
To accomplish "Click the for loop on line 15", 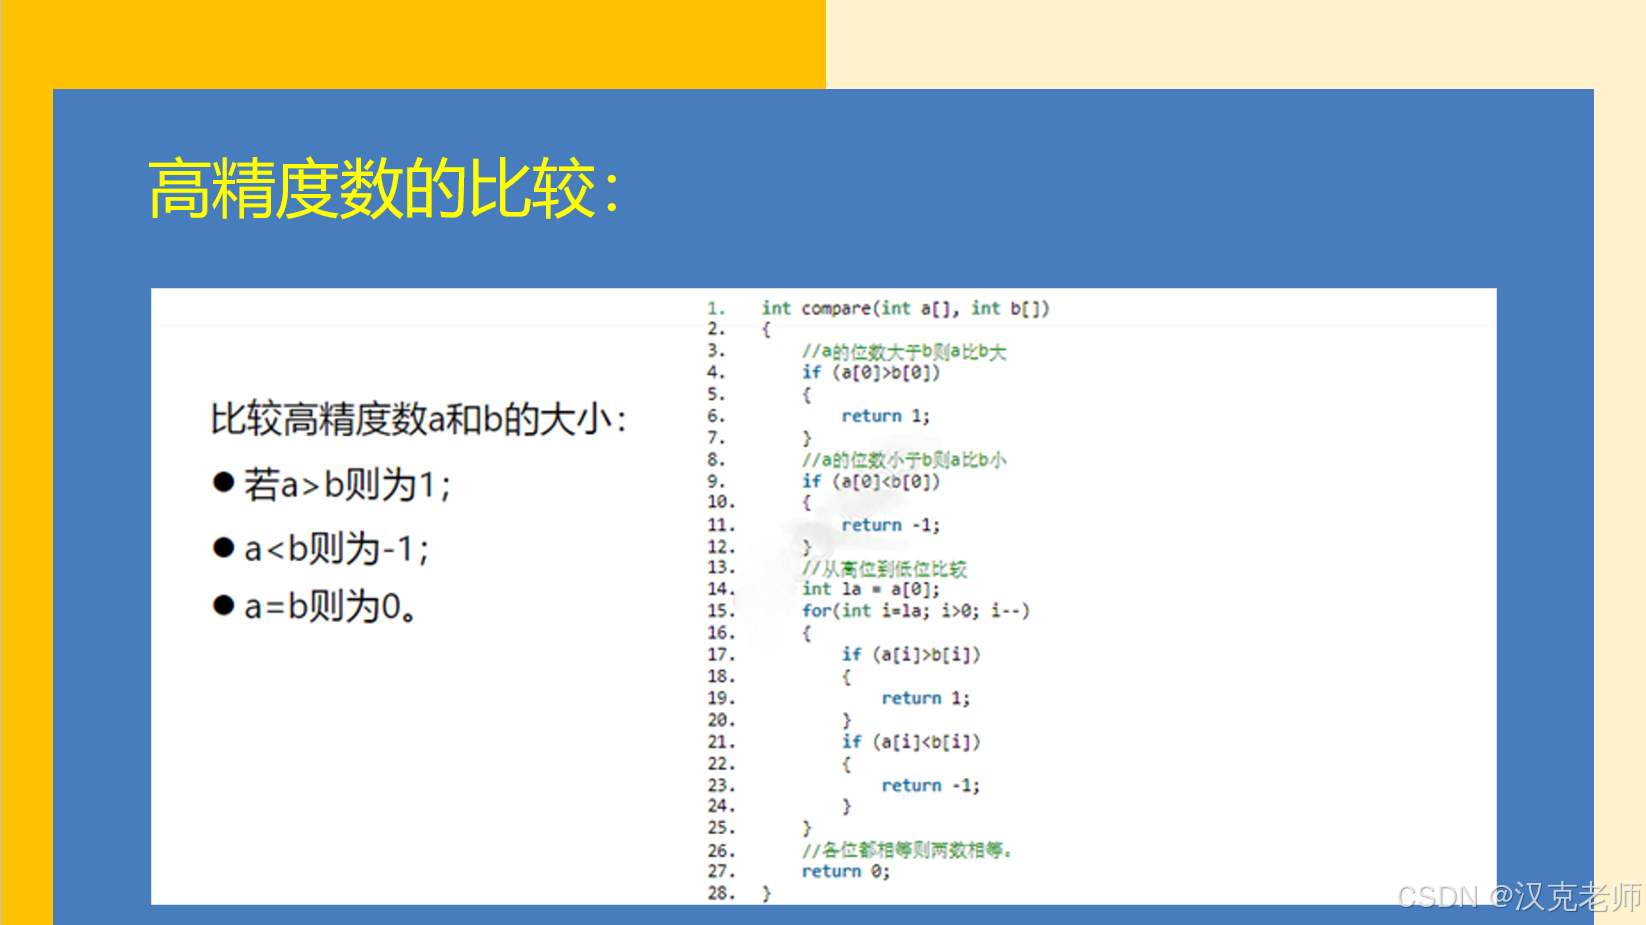I will click(915, 611).
